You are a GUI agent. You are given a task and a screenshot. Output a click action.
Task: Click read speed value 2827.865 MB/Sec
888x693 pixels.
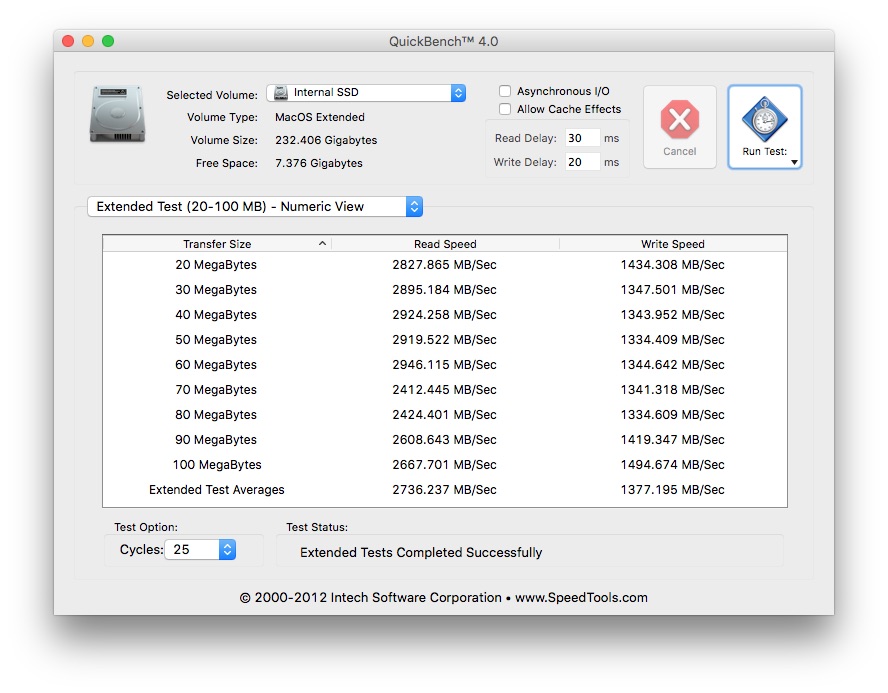[445, 265]
